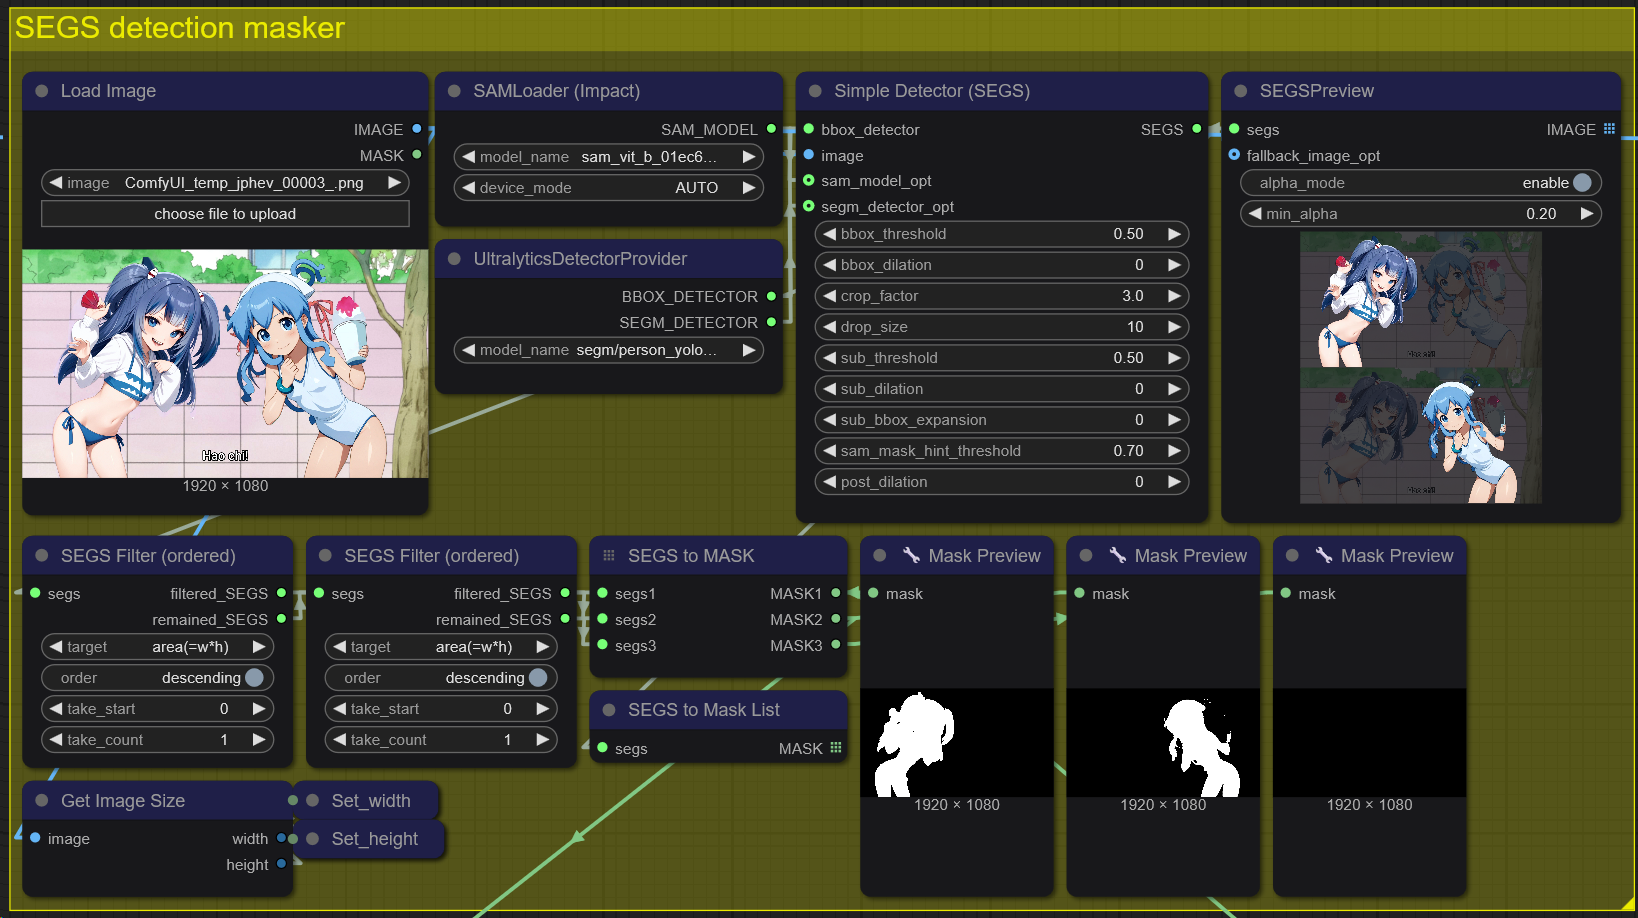Click the grid icon on SEGS to MASK header

point(609,556)
